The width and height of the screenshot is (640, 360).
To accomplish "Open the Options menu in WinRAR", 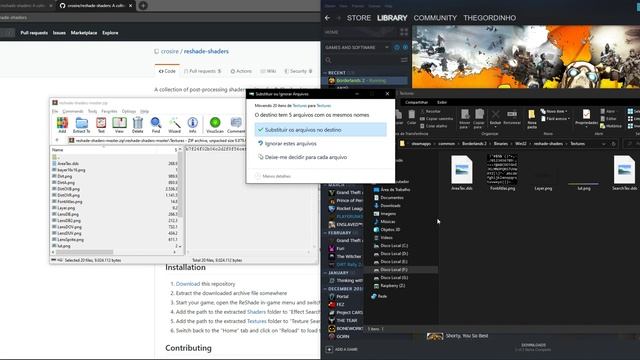I will click(129, 111).
